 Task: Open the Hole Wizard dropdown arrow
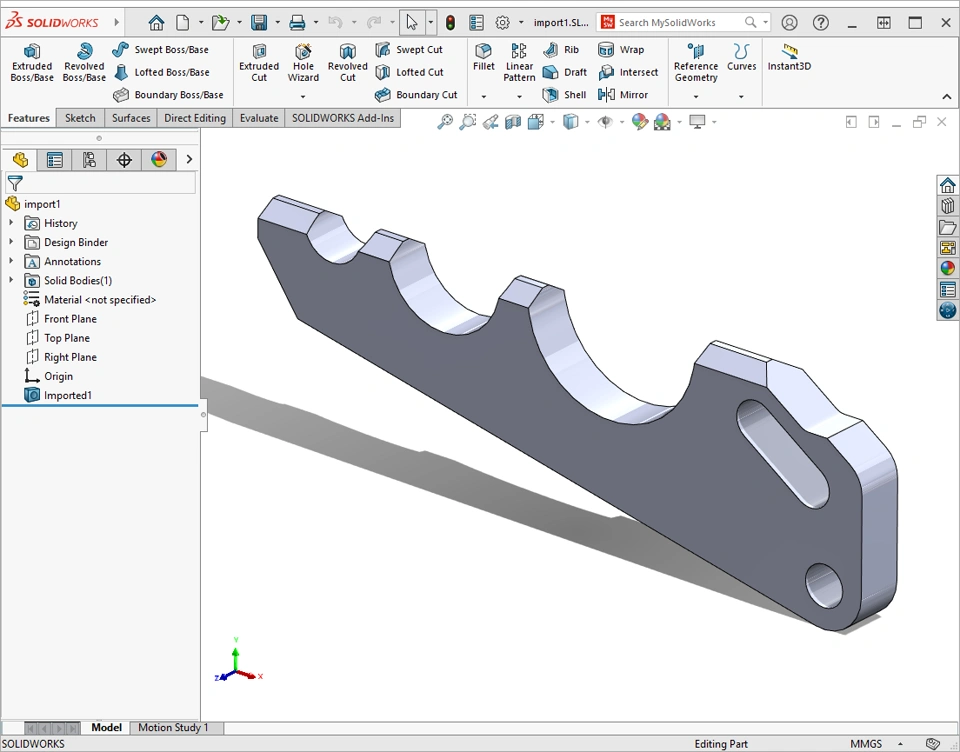(x=303, y=96)
